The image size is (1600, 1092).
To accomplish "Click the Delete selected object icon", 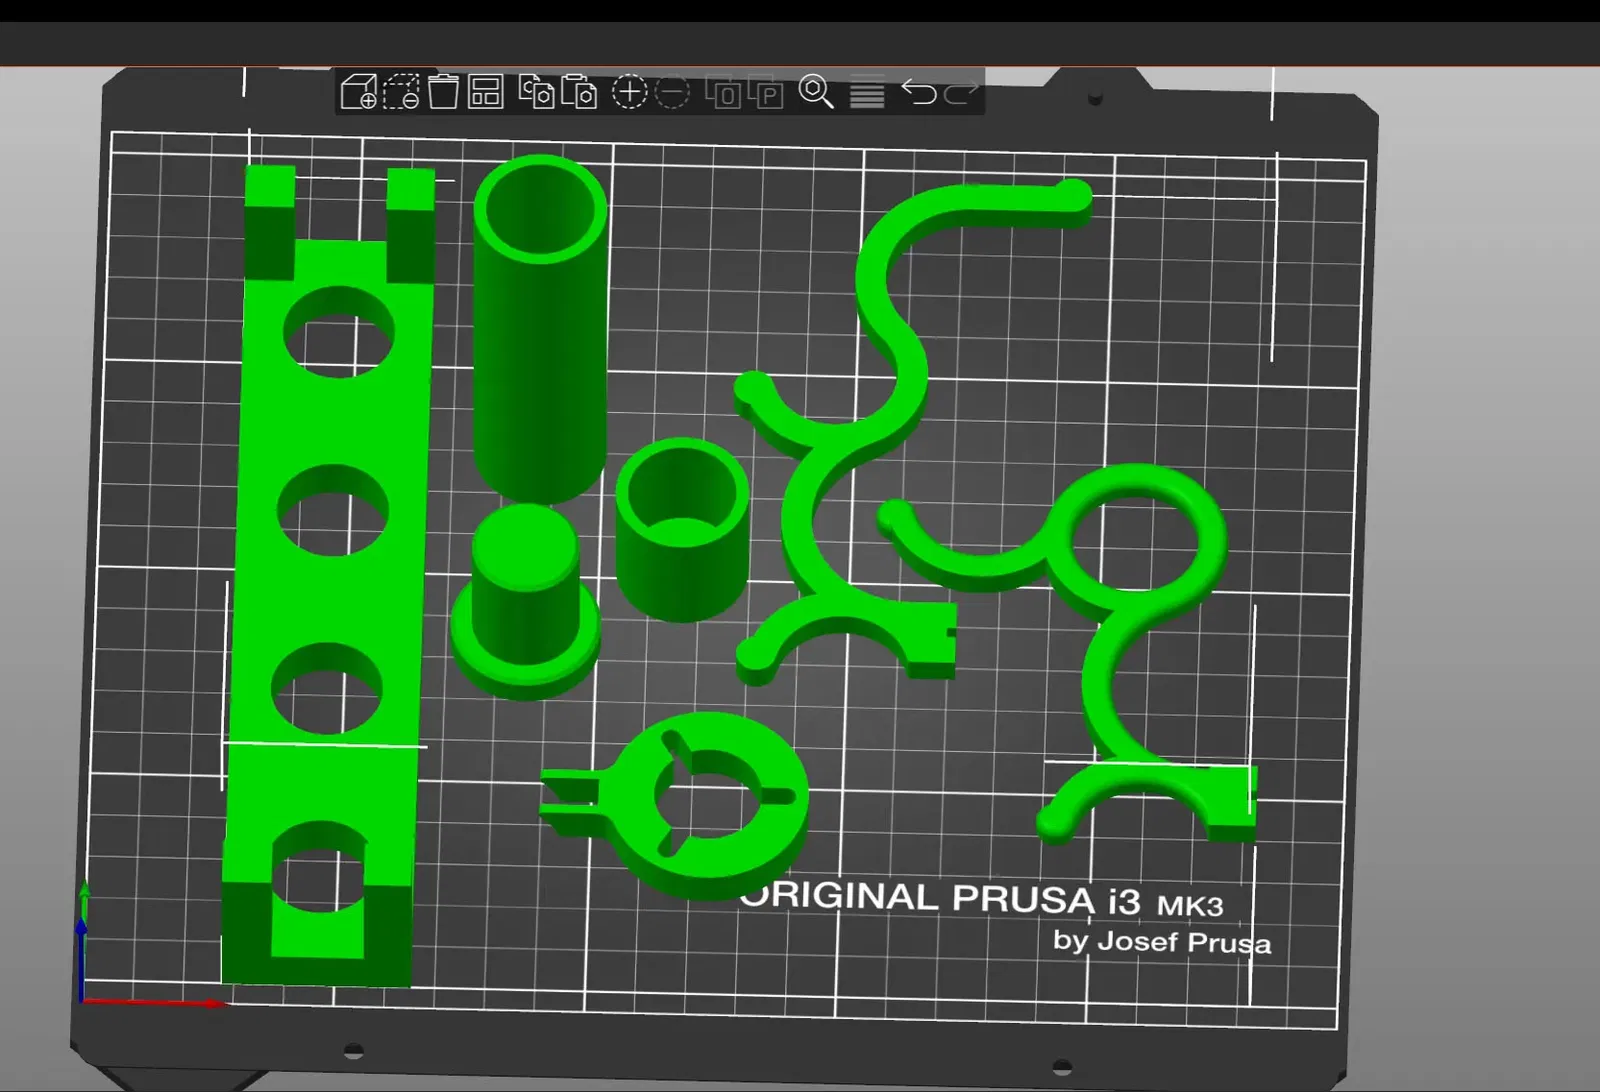I will (401, 92).
